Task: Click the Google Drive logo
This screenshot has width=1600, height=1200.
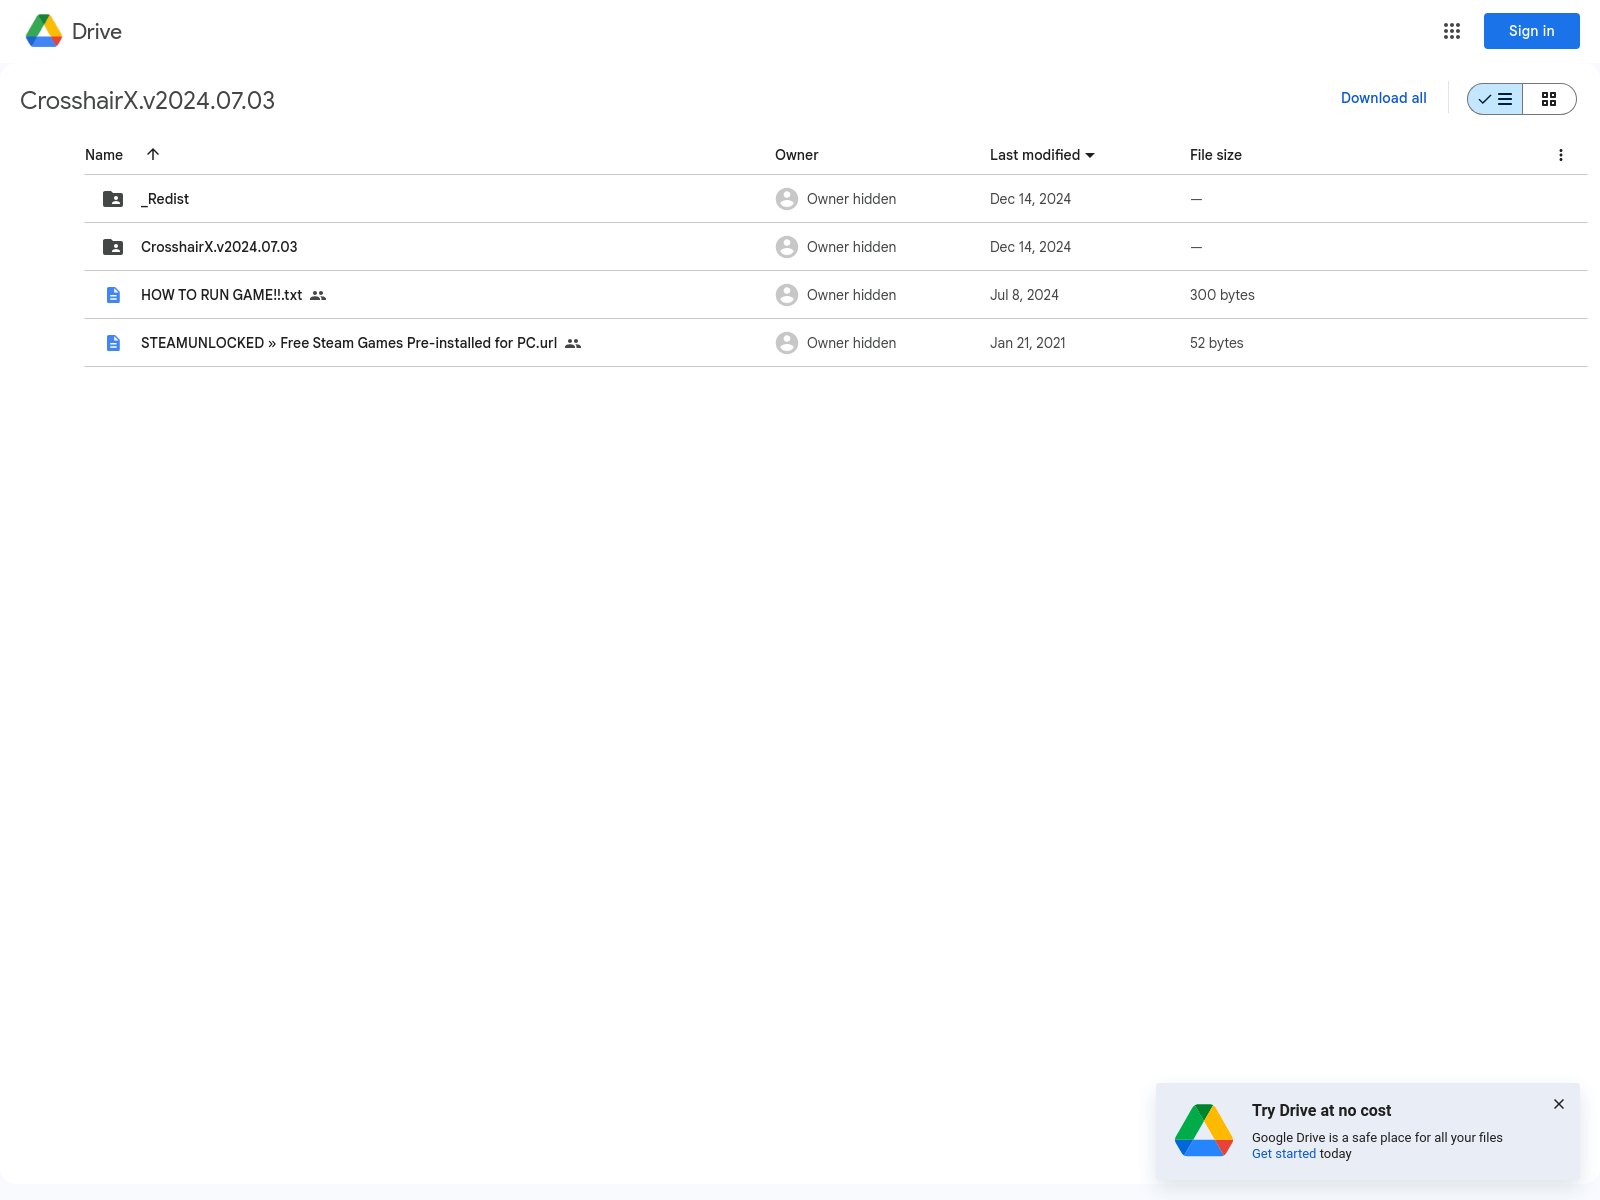Action: click(x=44, y=31)
